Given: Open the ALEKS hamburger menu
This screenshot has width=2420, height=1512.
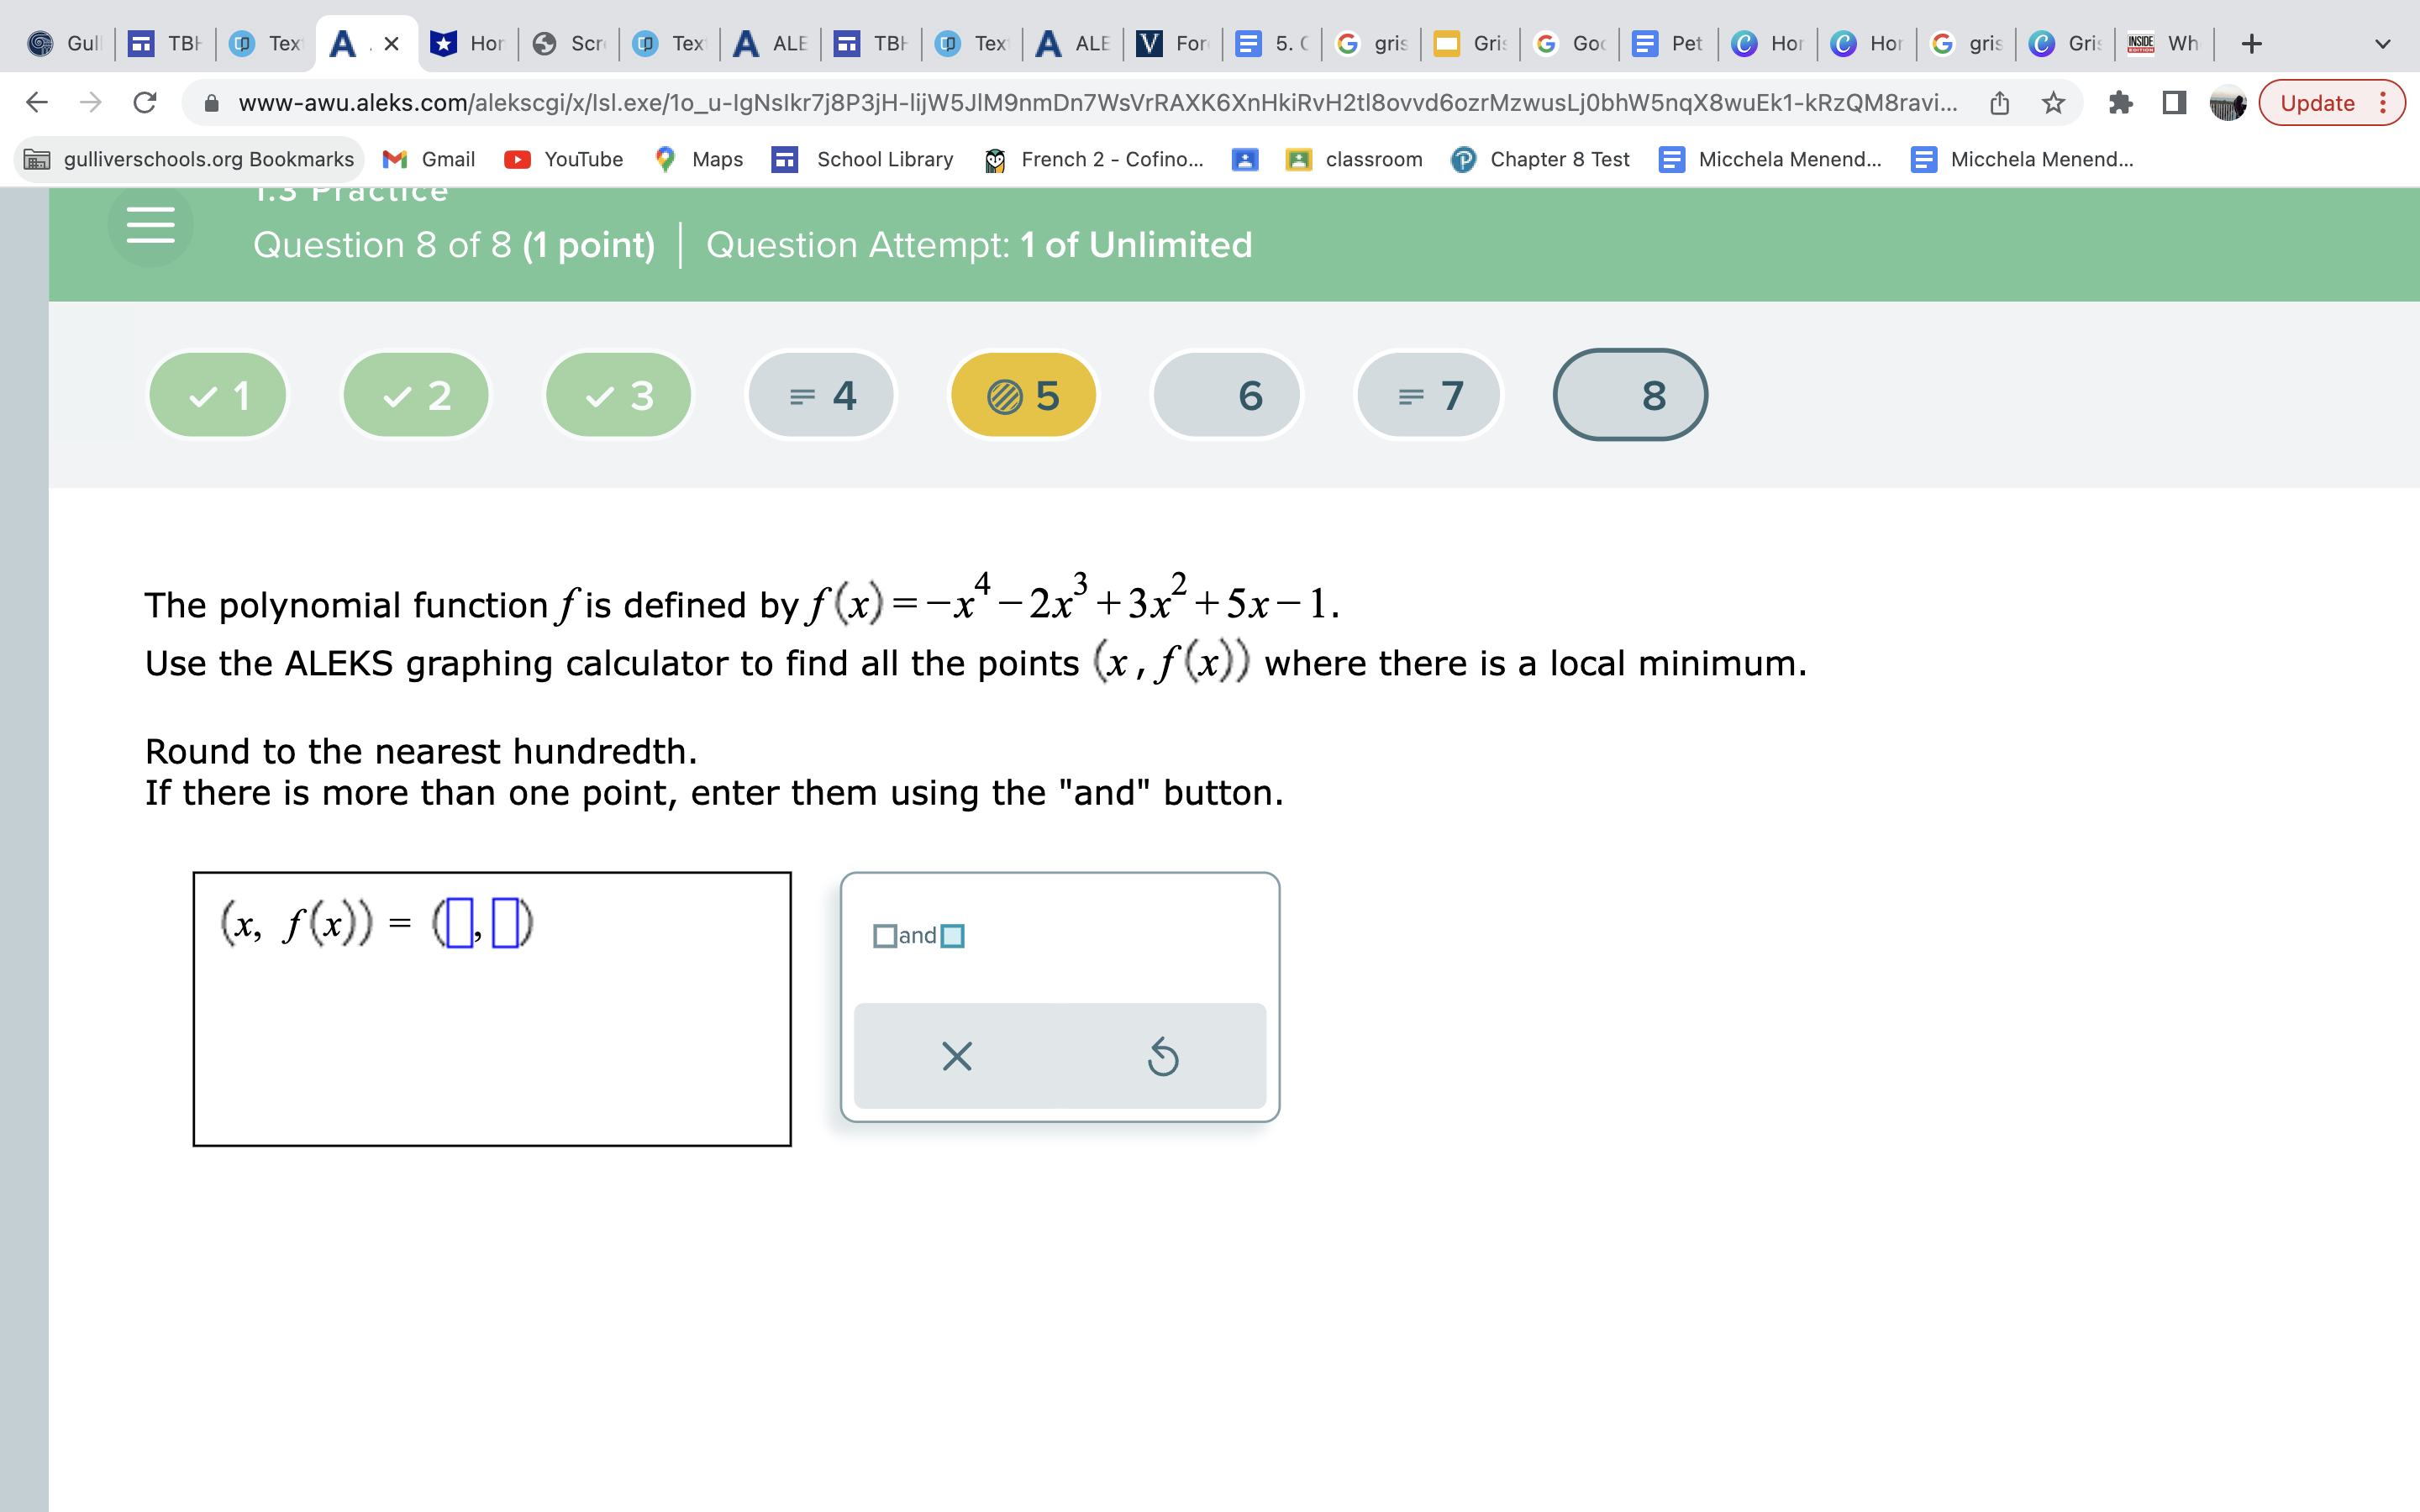Looking at the screenshot, I should (x=150, y=225).
